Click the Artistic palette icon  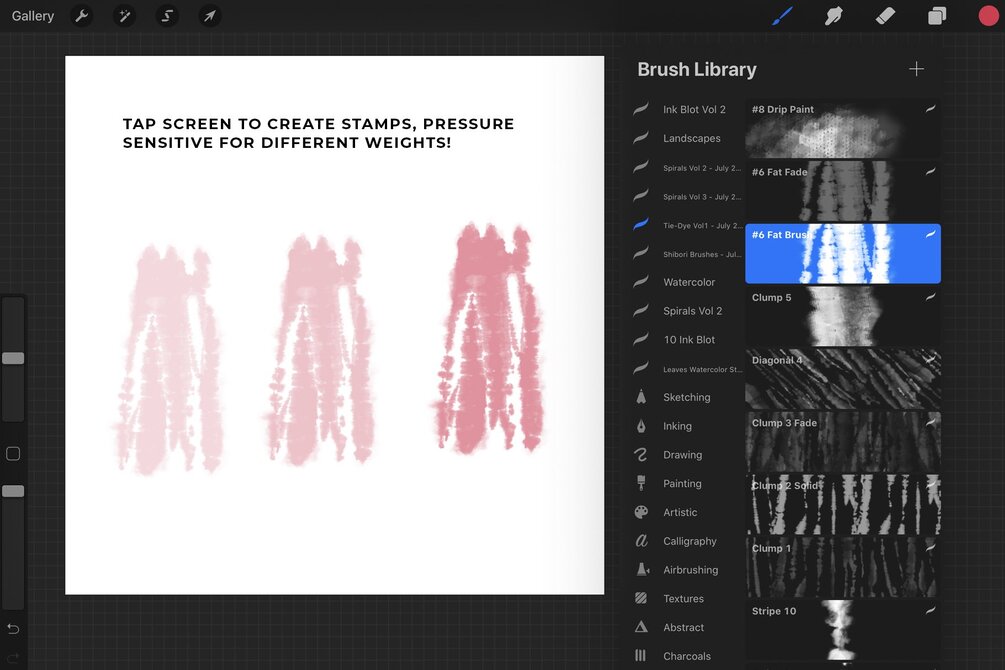pos(641,512)
